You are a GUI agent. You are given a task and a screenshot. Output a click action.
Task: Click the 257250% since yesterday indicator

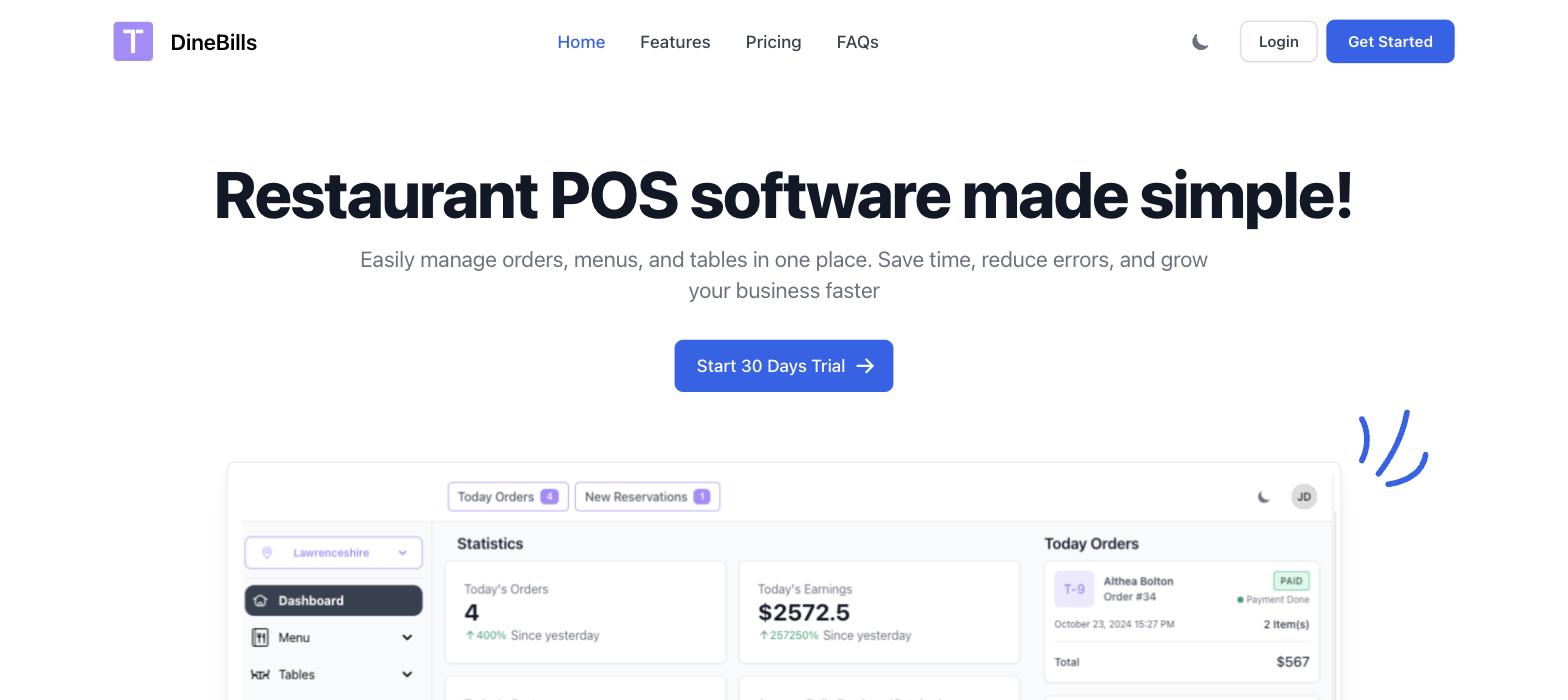834,635
